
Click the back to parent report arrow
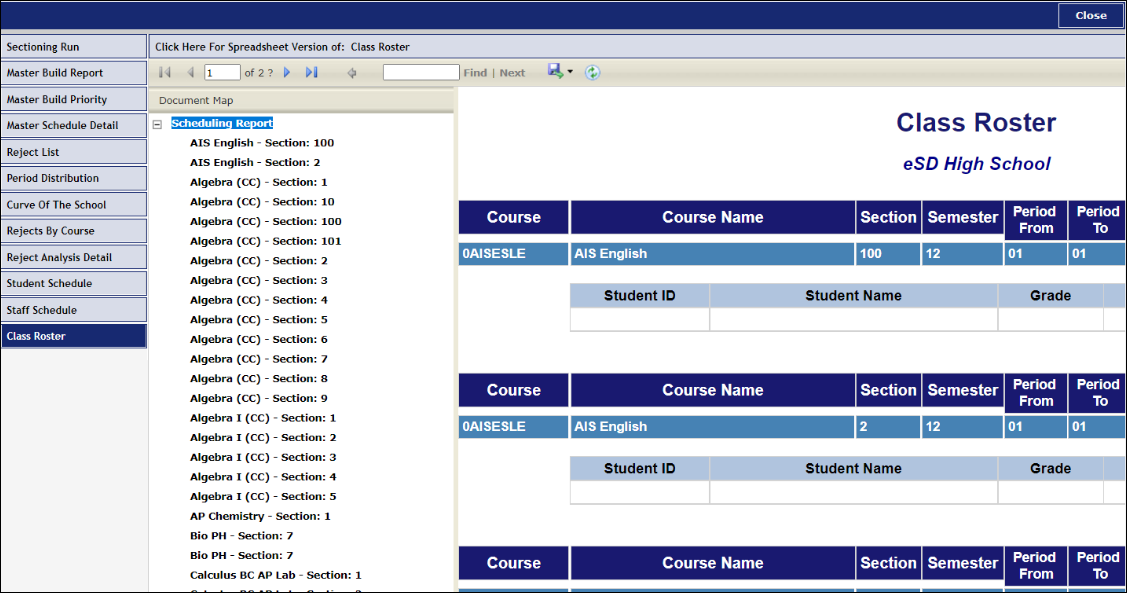tap(351, 73)
